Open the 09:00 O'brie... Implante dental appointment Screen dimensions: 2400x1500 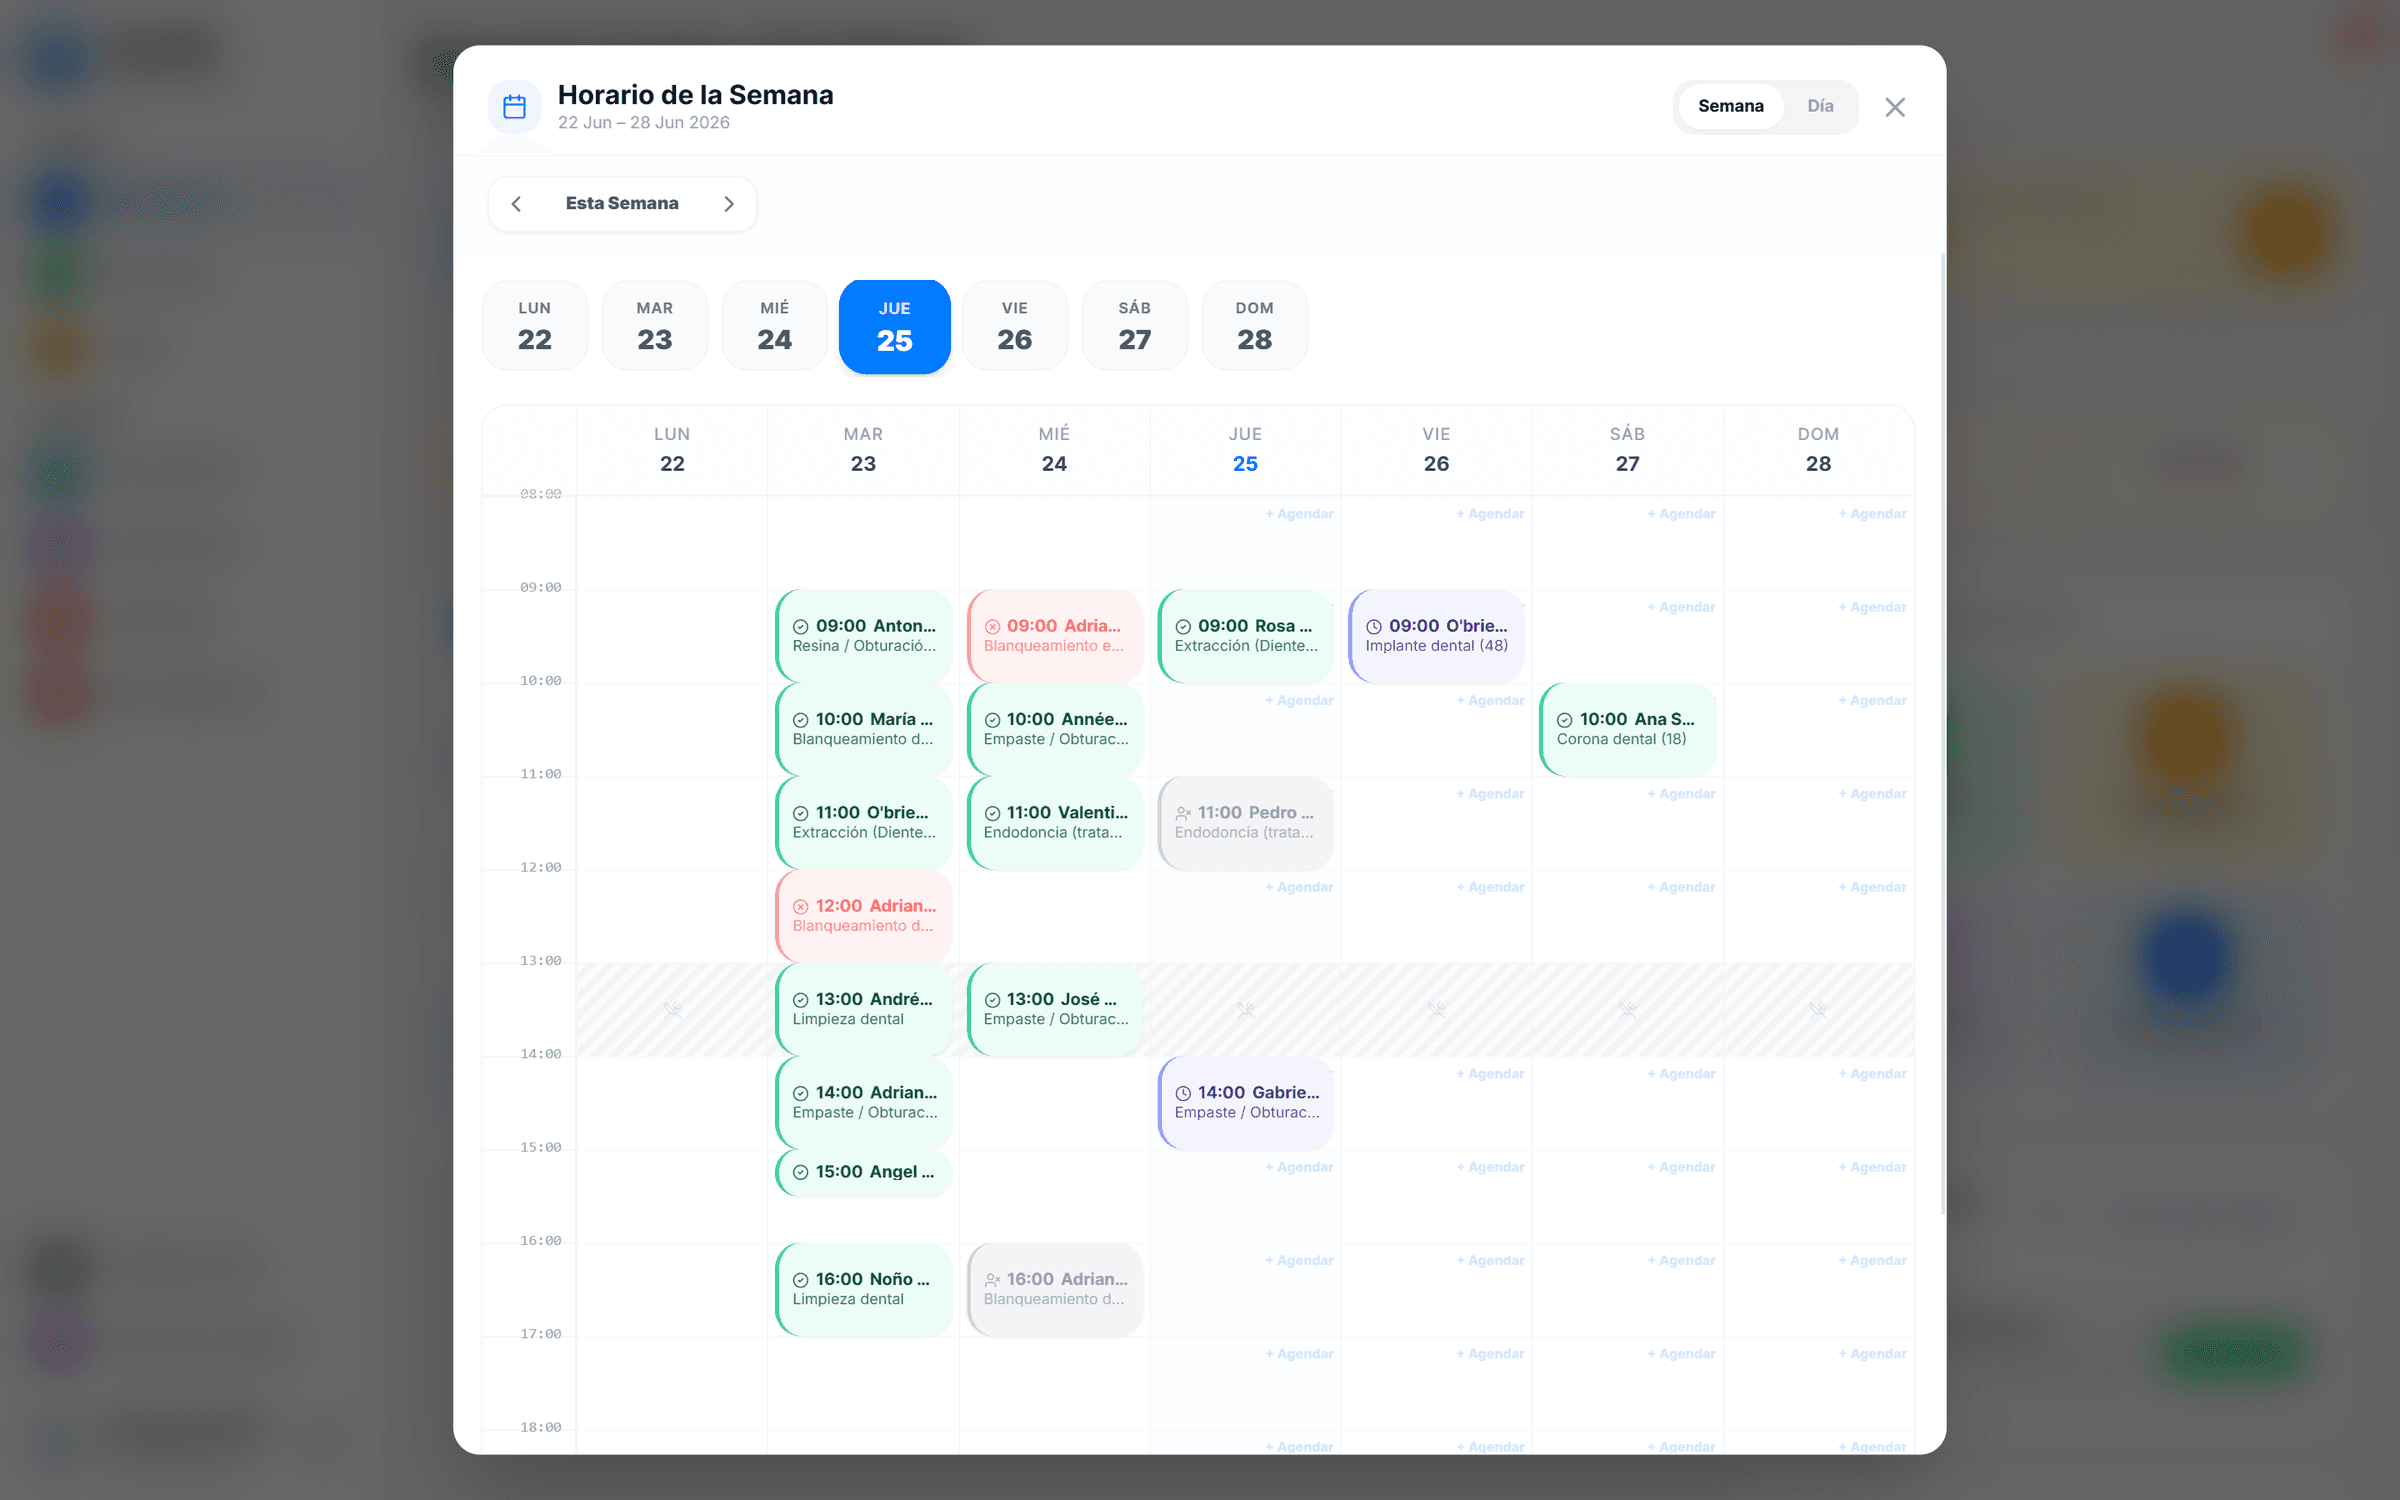click(1437, 636)
